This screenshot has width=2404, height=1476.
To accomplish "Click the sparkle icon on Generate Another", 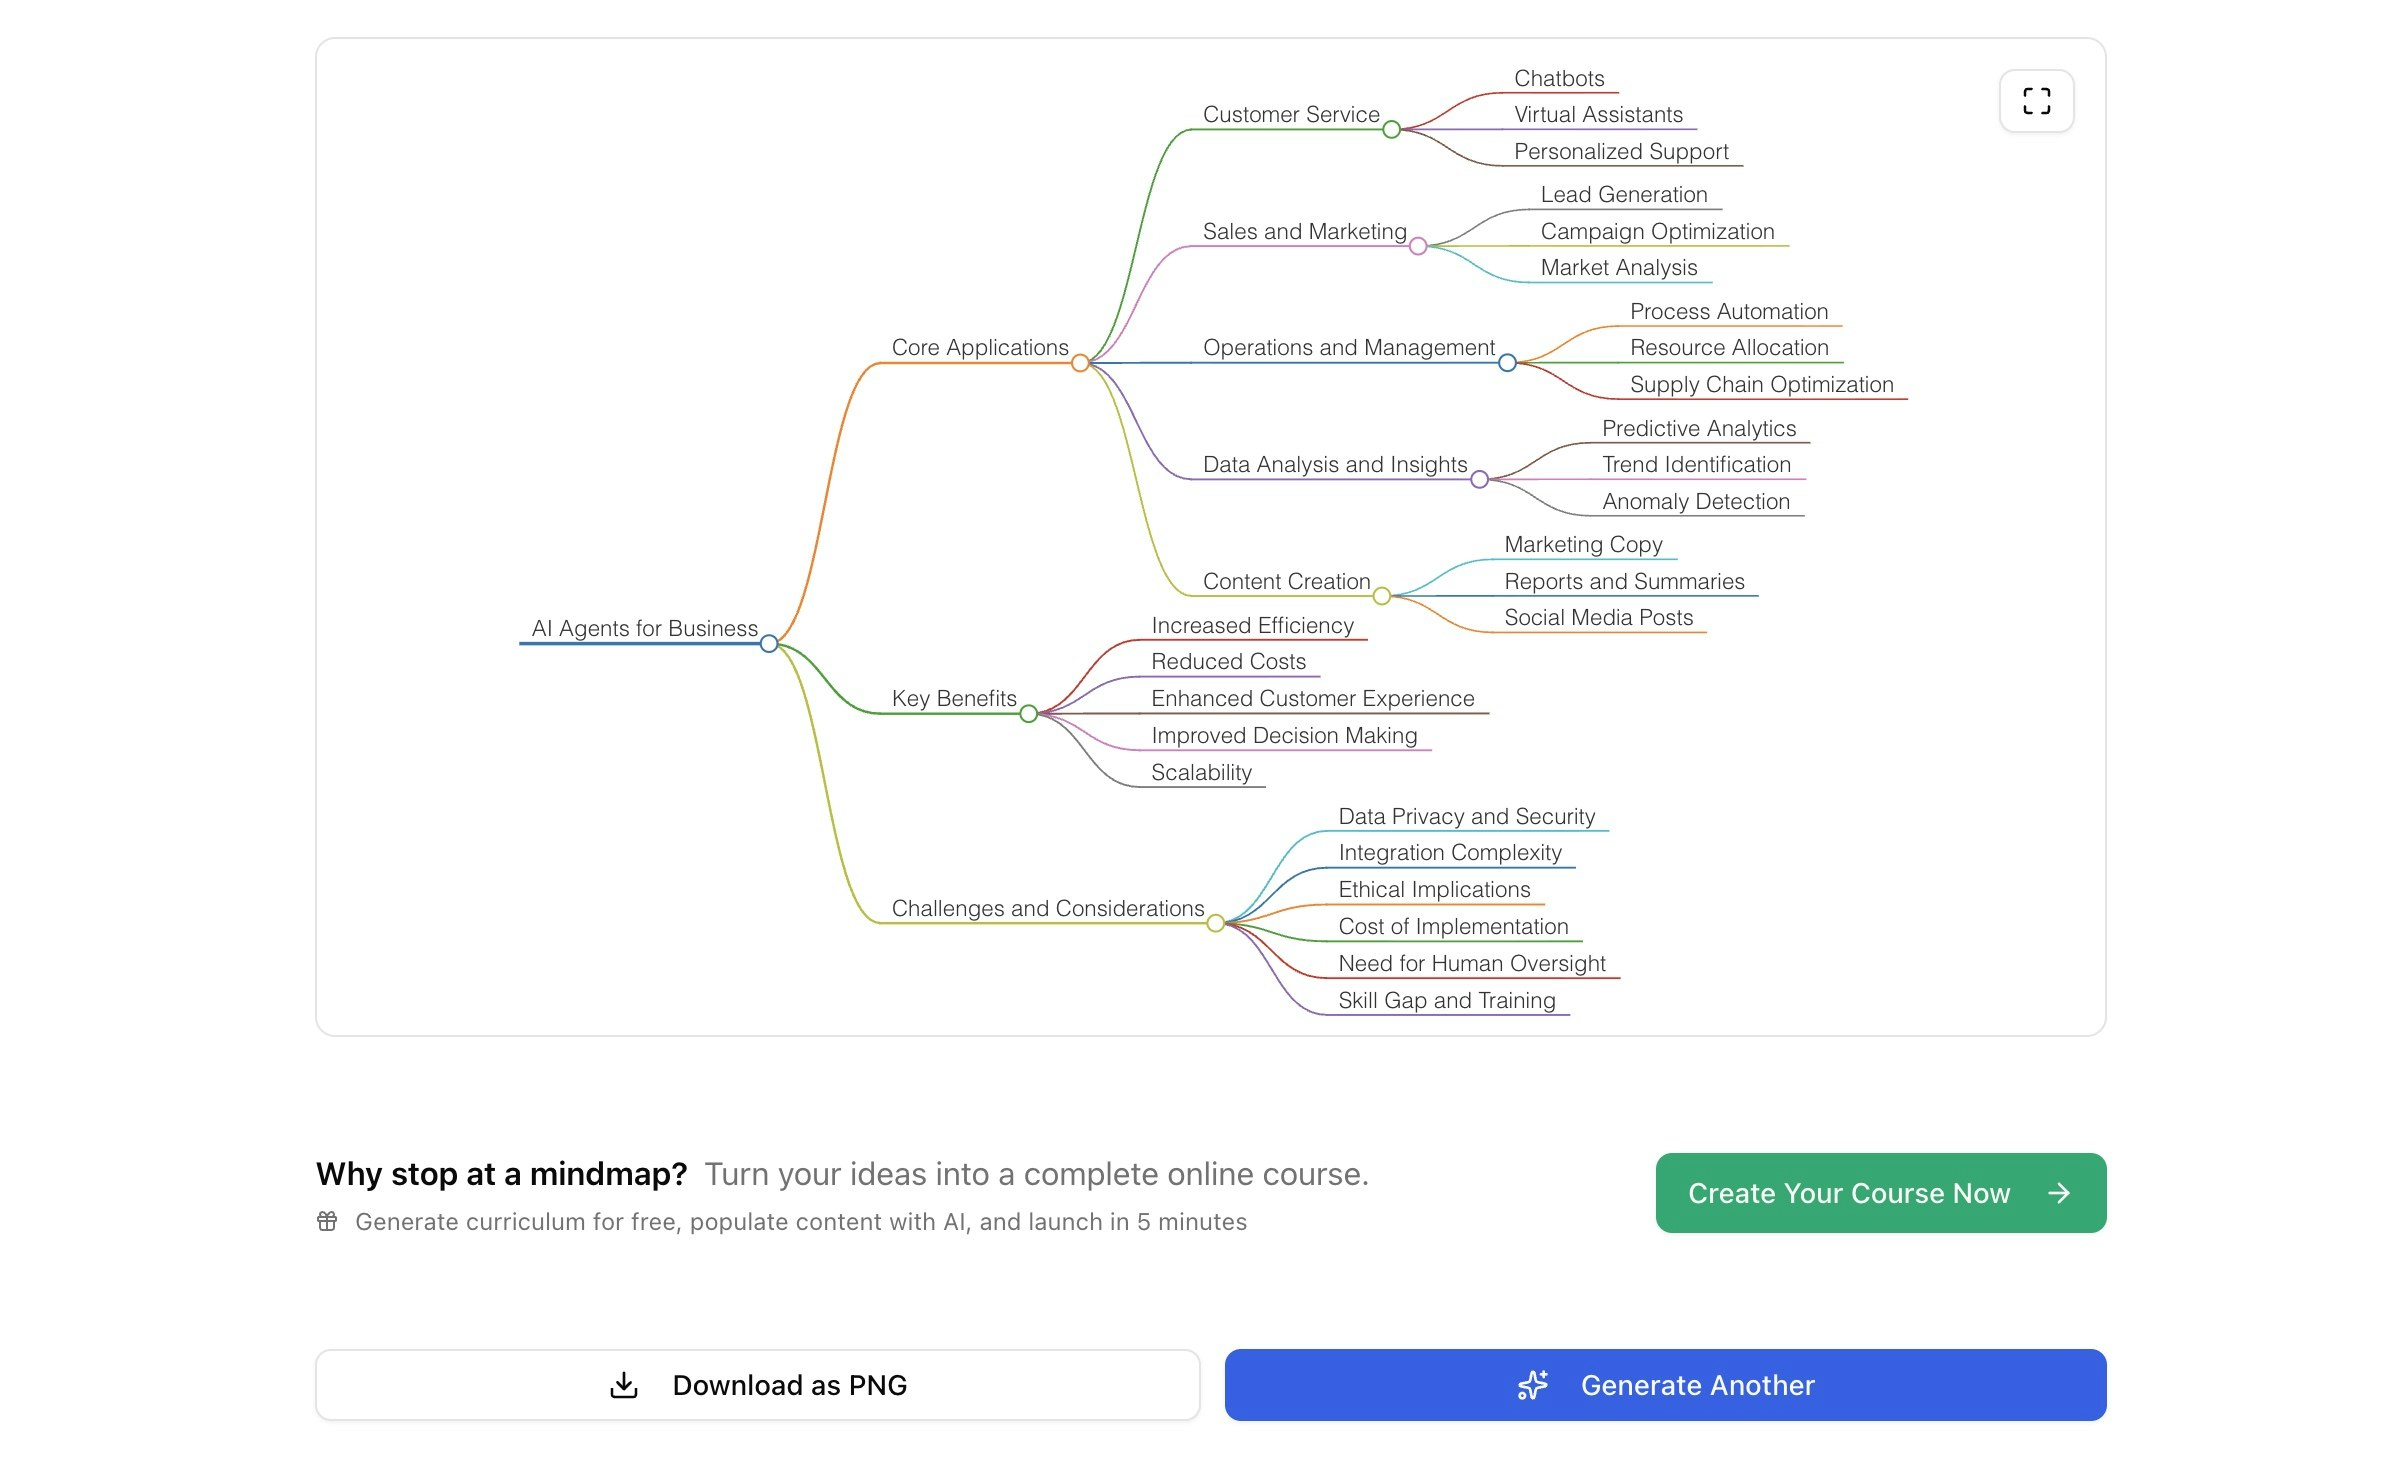I will (x=1532, y=1385).
